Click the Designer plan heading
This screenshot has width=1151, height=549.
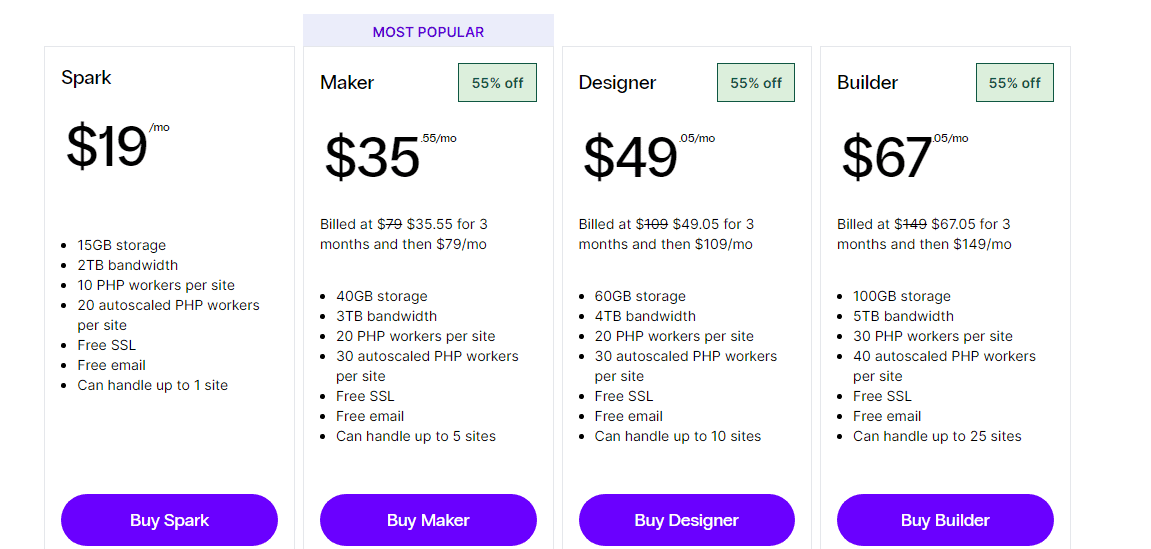617,83
